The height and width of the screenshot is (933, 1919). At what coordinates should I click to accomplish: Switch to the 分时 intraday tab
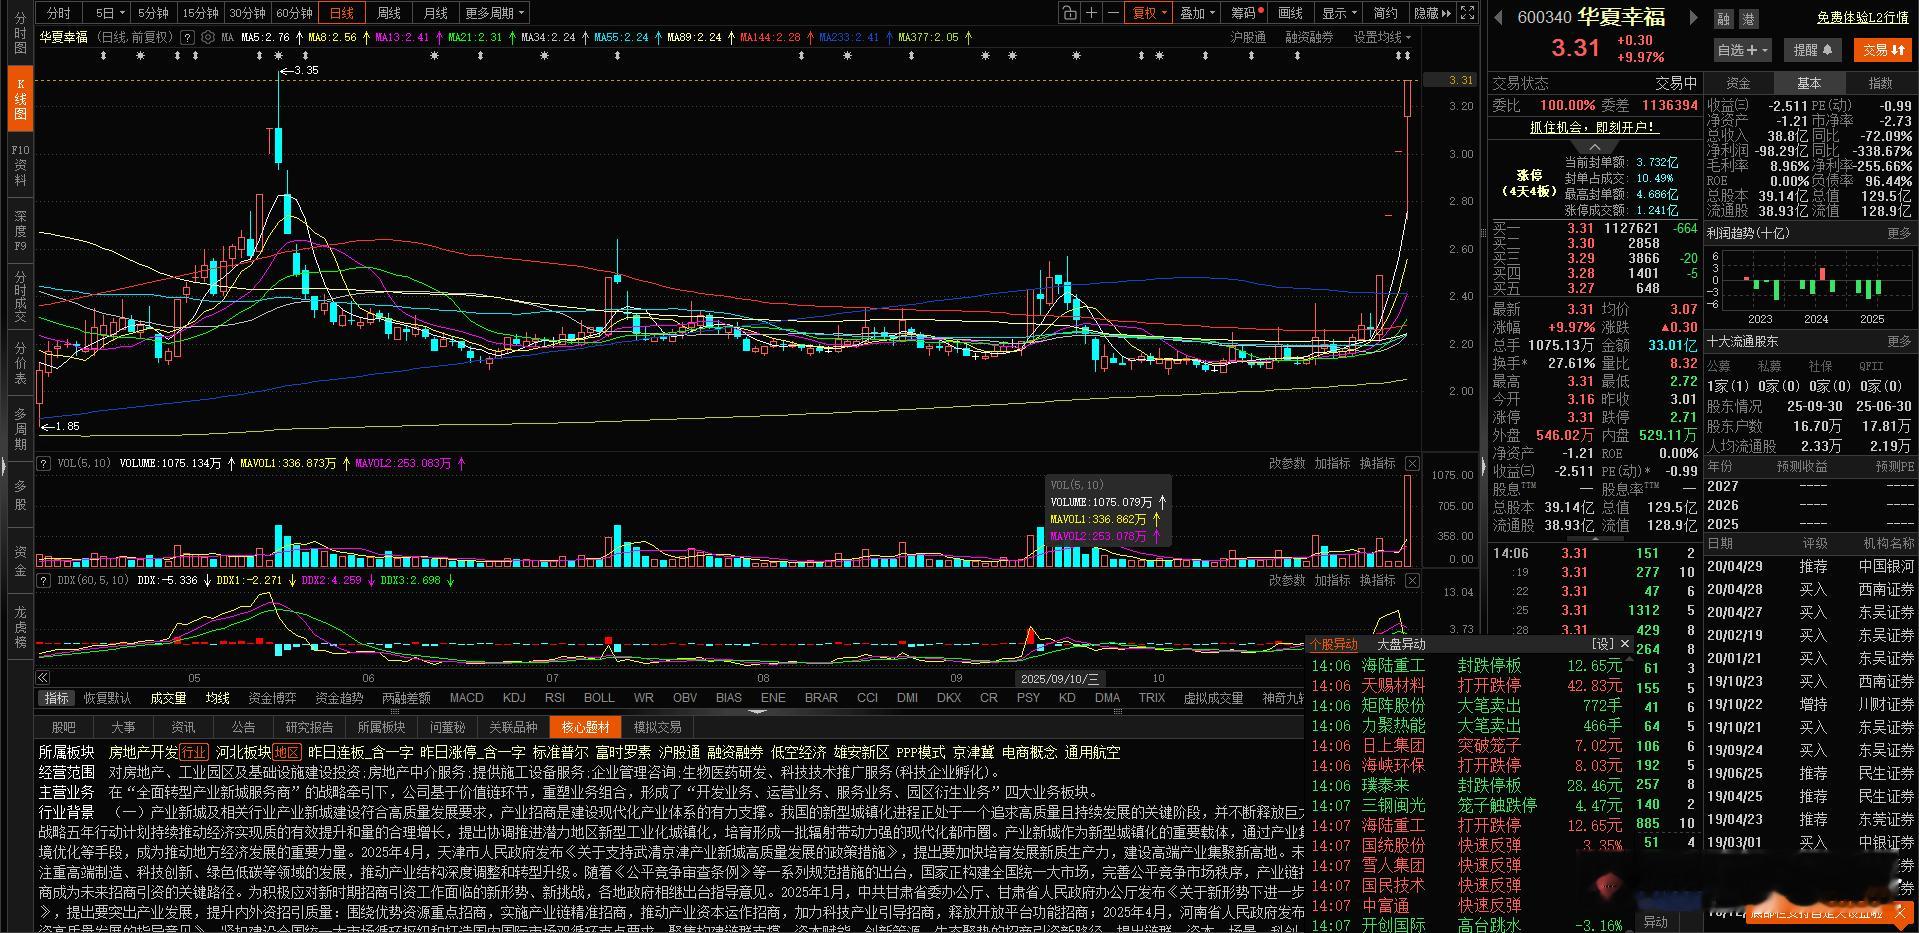coord(59,13)
